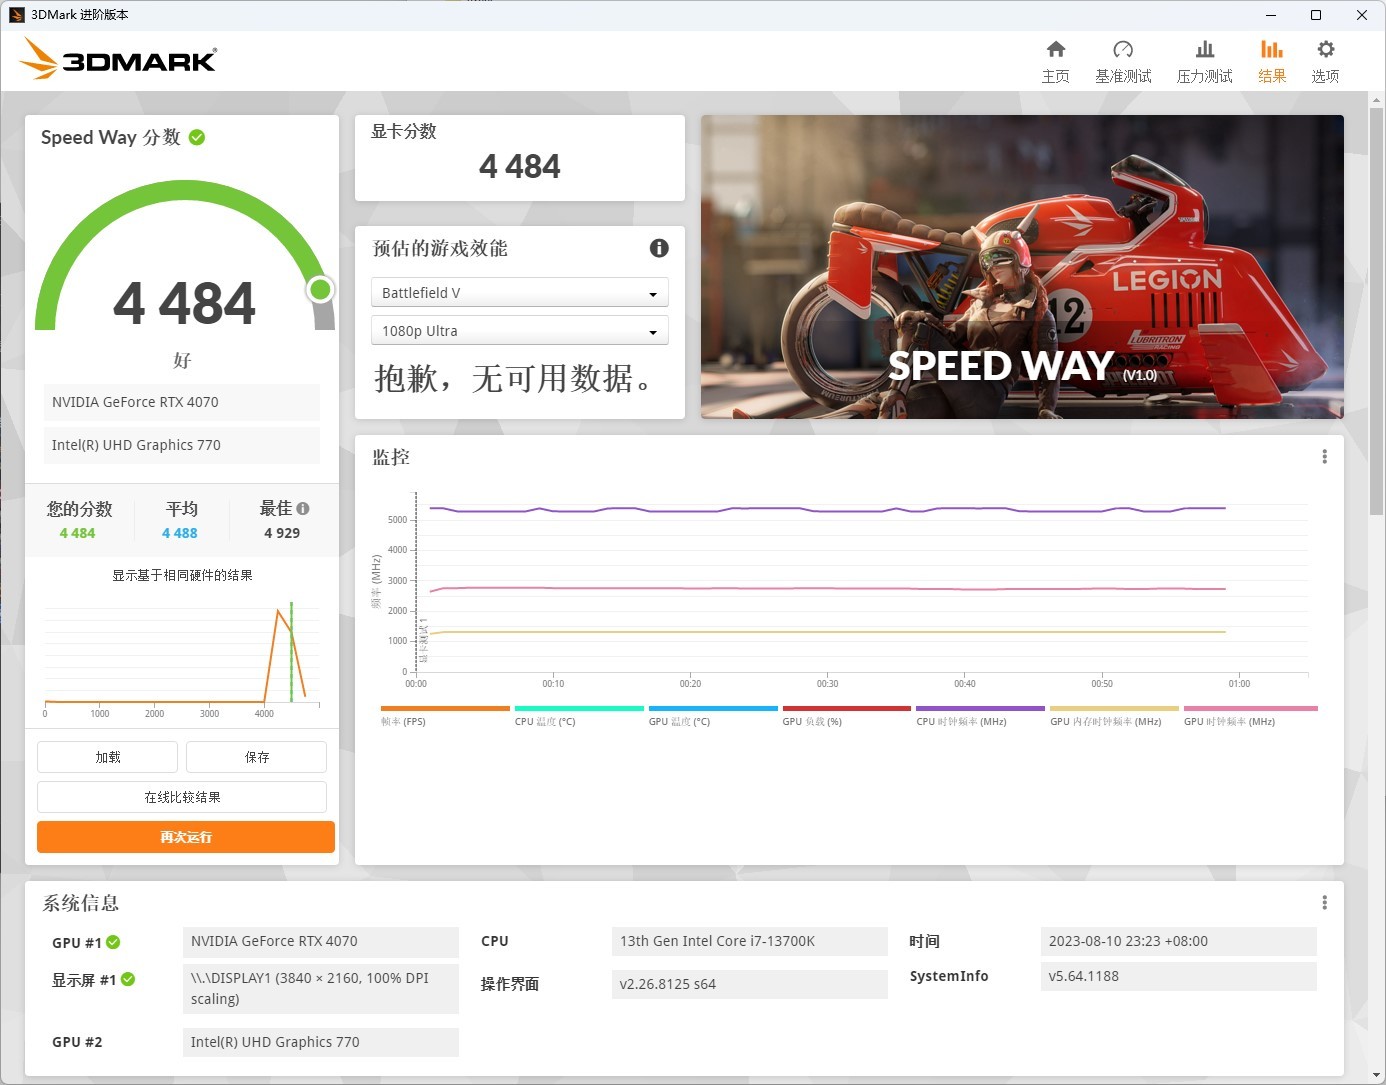This screenshot has width=1386, height=1085.
Task: Open the 1080p Ultra resolution dropdown
Action: point(519,331)
